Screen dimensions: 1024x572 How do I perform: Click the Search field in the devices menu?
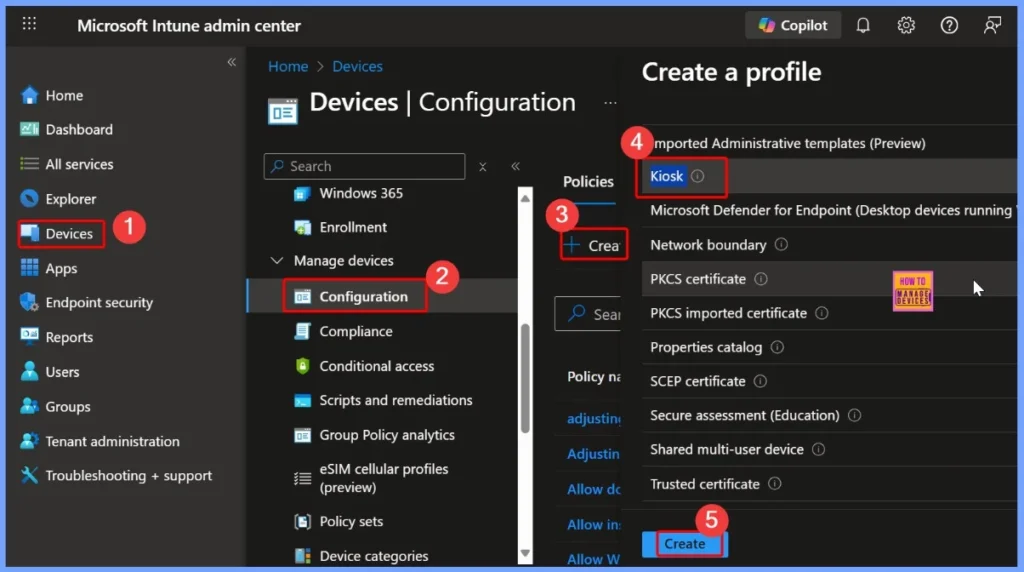click(x=364, y=166)
